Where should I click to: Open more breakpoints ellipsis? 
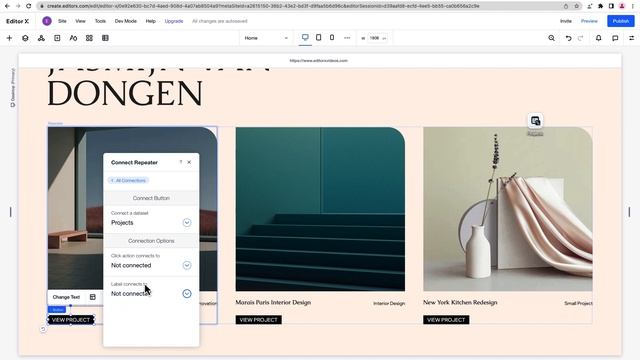click(347, 38)
